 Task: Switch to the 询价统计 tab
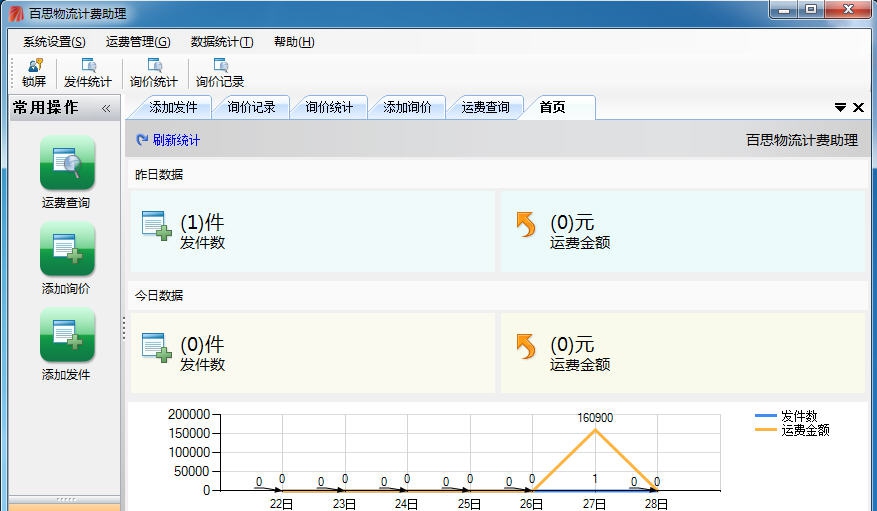point(329,107)
